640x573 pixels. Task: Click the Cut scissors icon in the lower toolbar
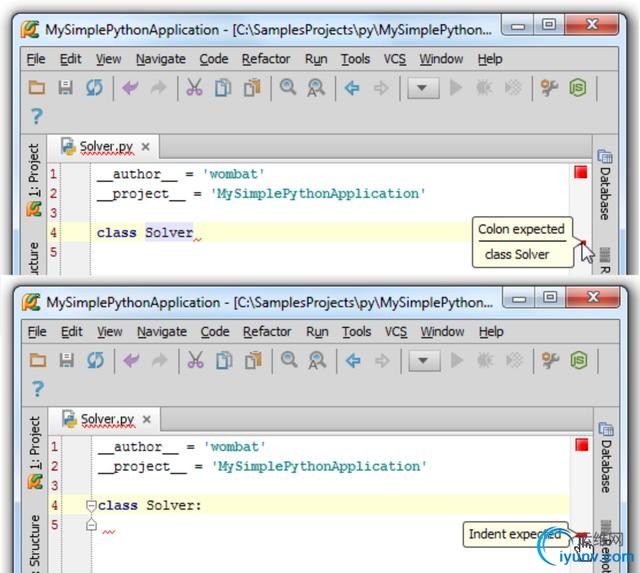[196, 360]
